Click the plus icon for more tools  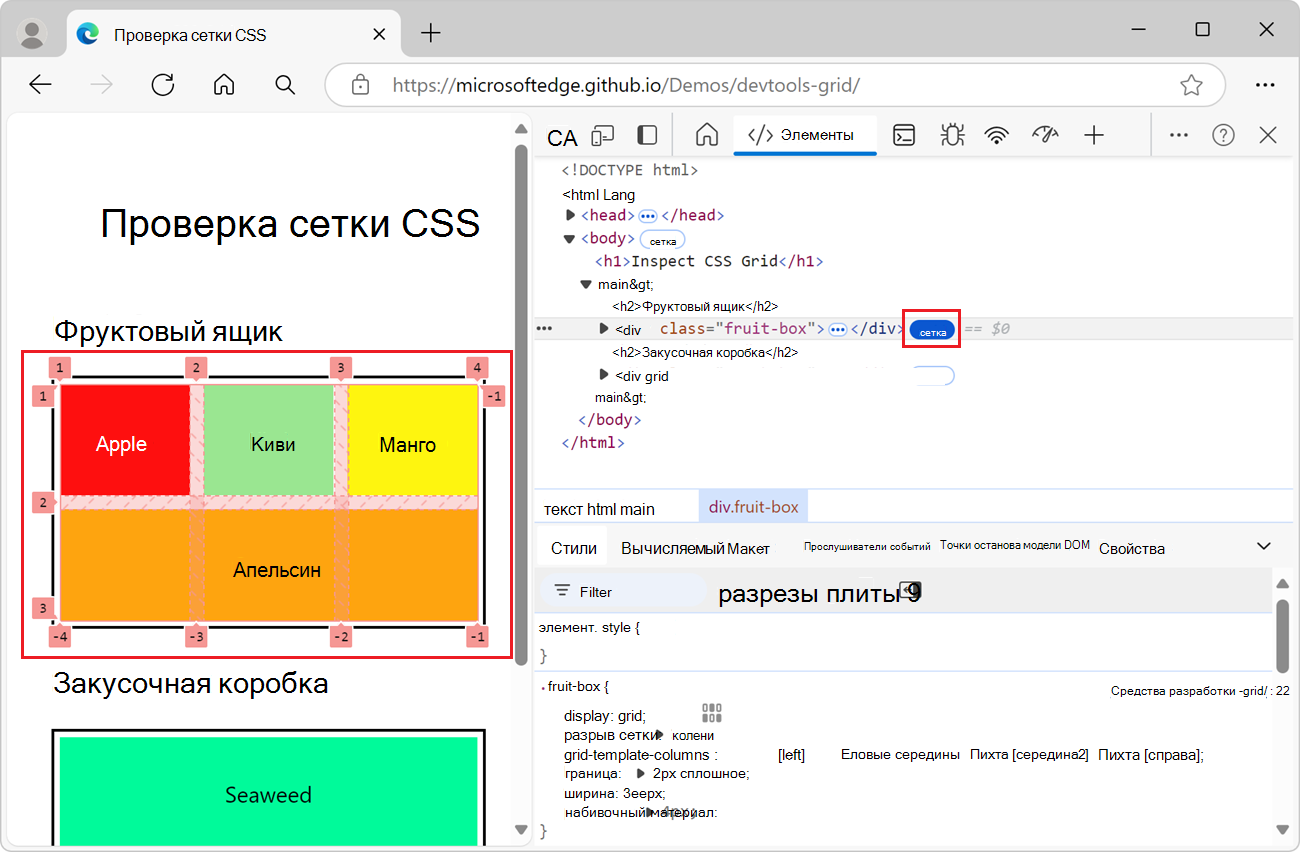pyautogui.click(x=1094, y=135)
